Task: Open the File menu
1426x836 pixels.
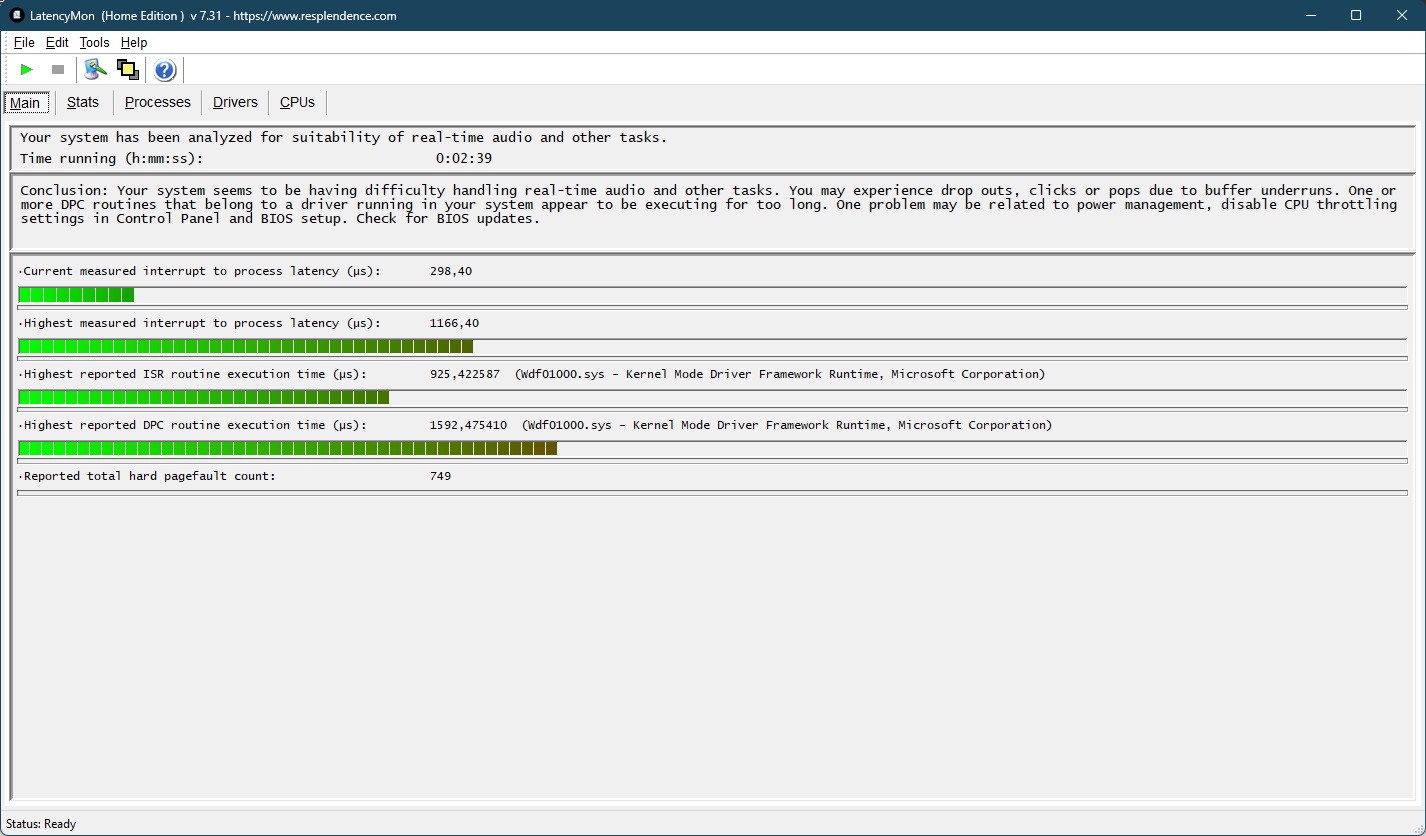Action: pyautogui.click(x=24, y=42)
